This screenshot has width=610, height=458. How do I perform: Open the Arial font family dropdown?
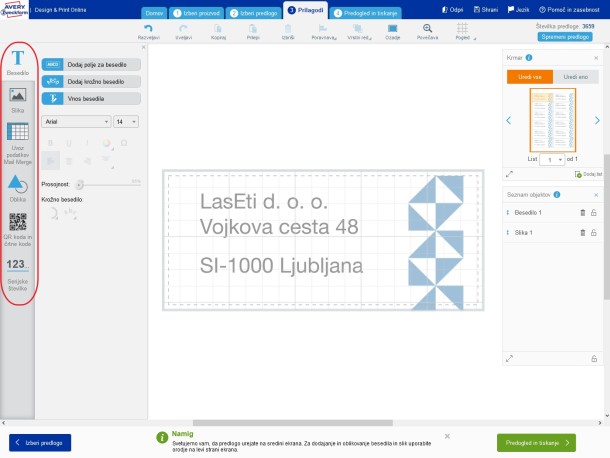[76, 122]
